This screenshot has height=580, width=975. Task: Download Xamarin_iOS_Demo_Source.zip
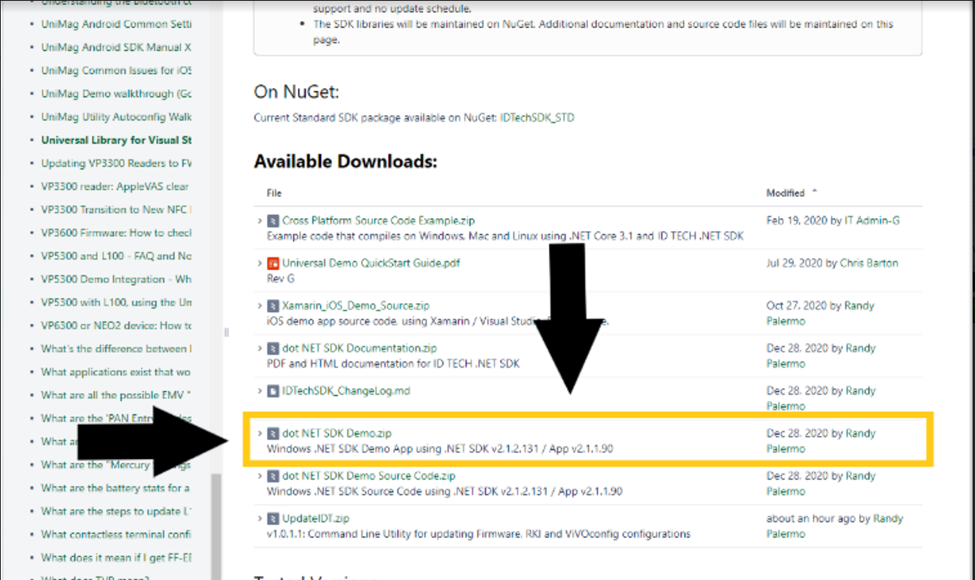click(355, 306)
